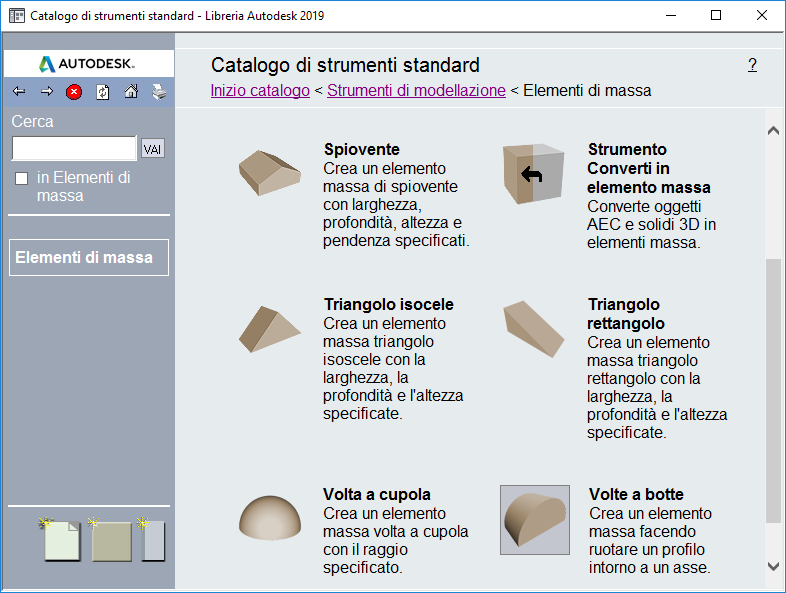The image size is (786, 593).
Task: Click the Triangolo isocele title text
Action: coord(388,304)
